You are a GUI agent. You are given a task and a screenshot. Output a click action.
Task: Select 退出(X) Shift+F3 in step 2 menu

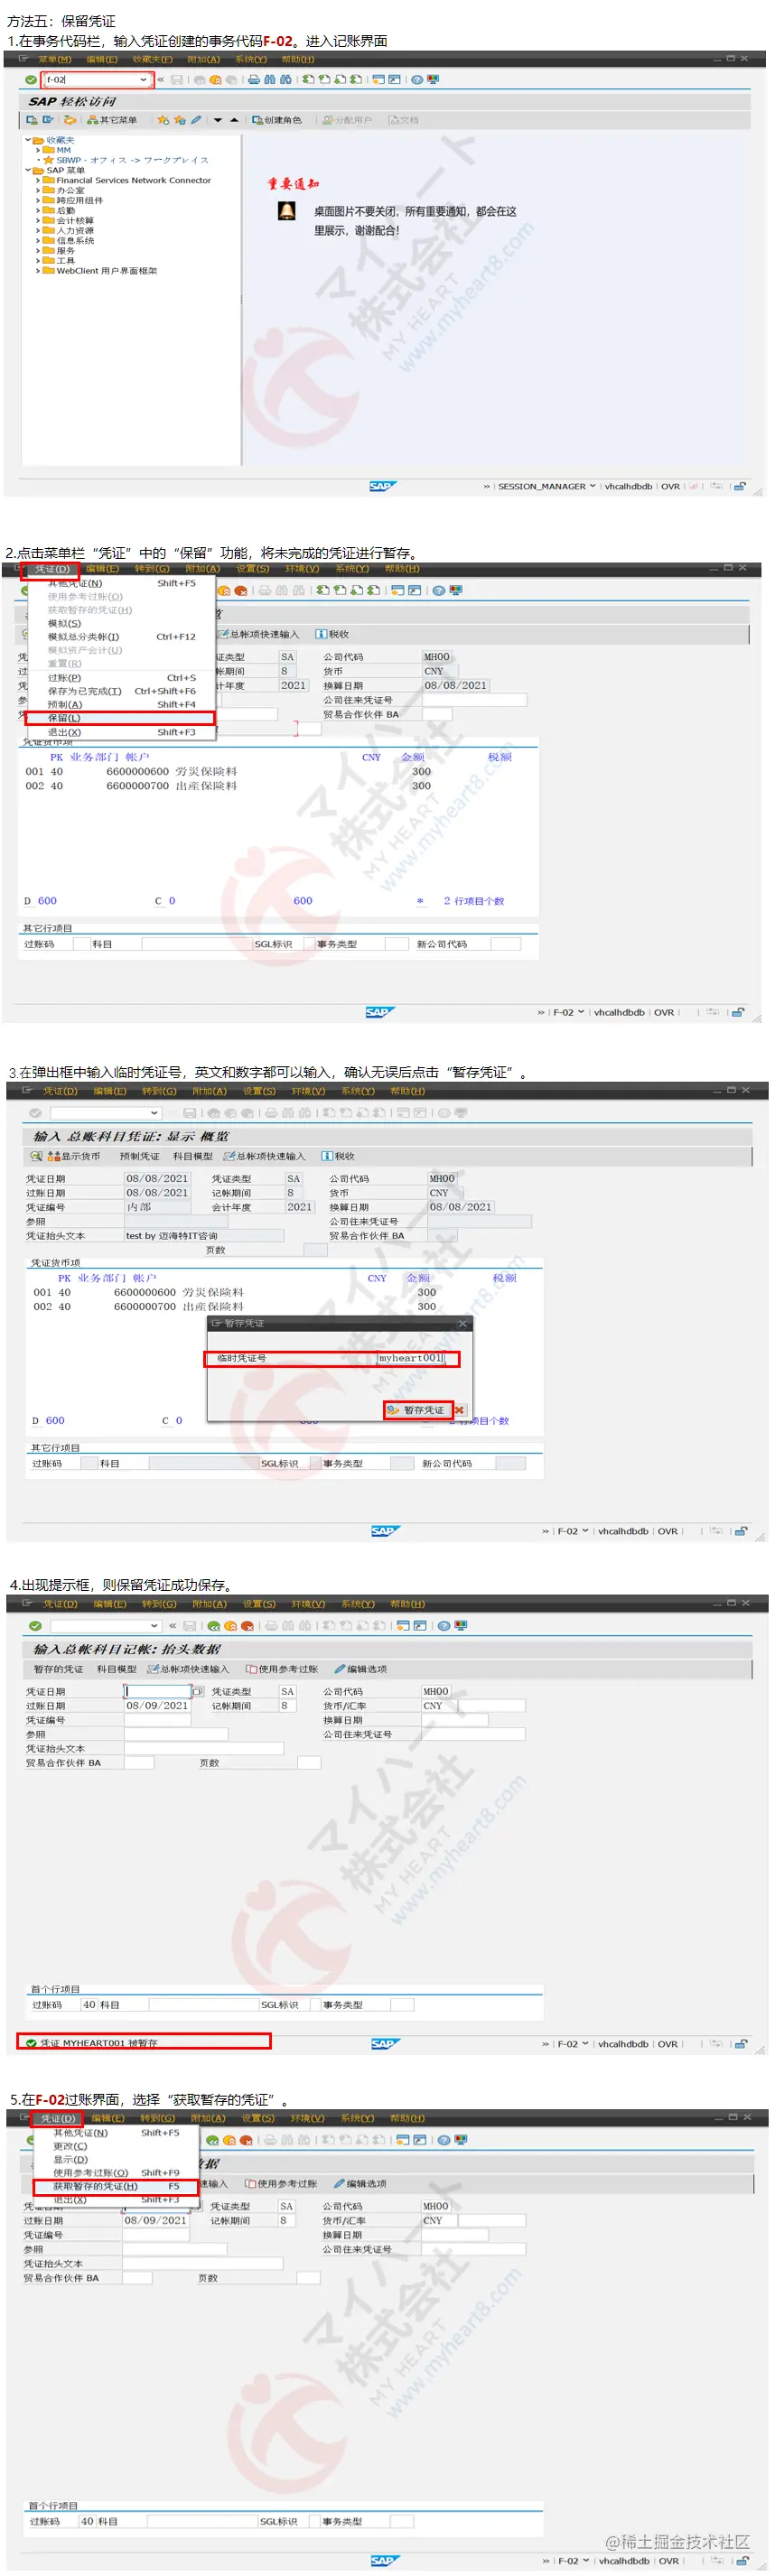click(121, 732)
